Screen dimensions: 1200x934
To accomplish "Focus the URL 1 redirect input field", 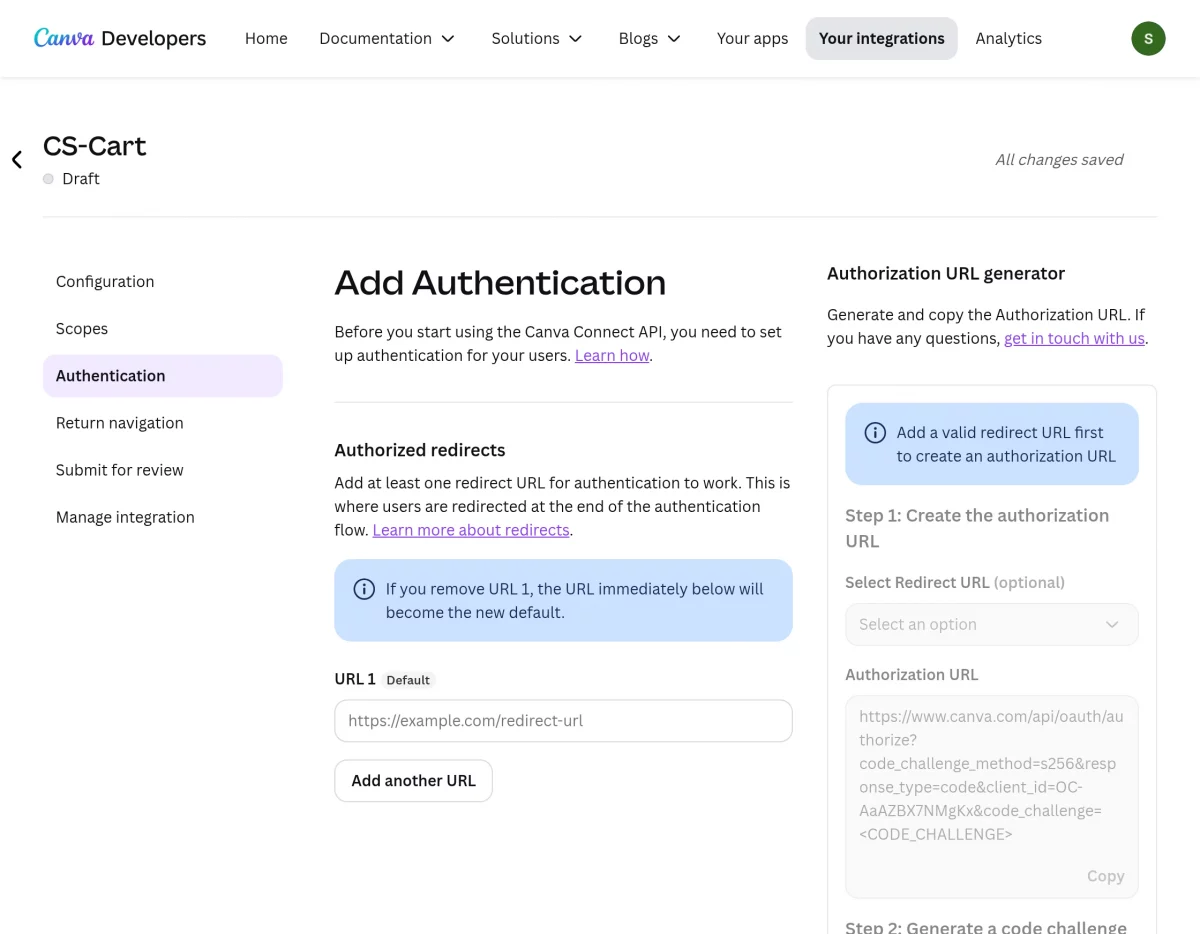I will 563,720.
